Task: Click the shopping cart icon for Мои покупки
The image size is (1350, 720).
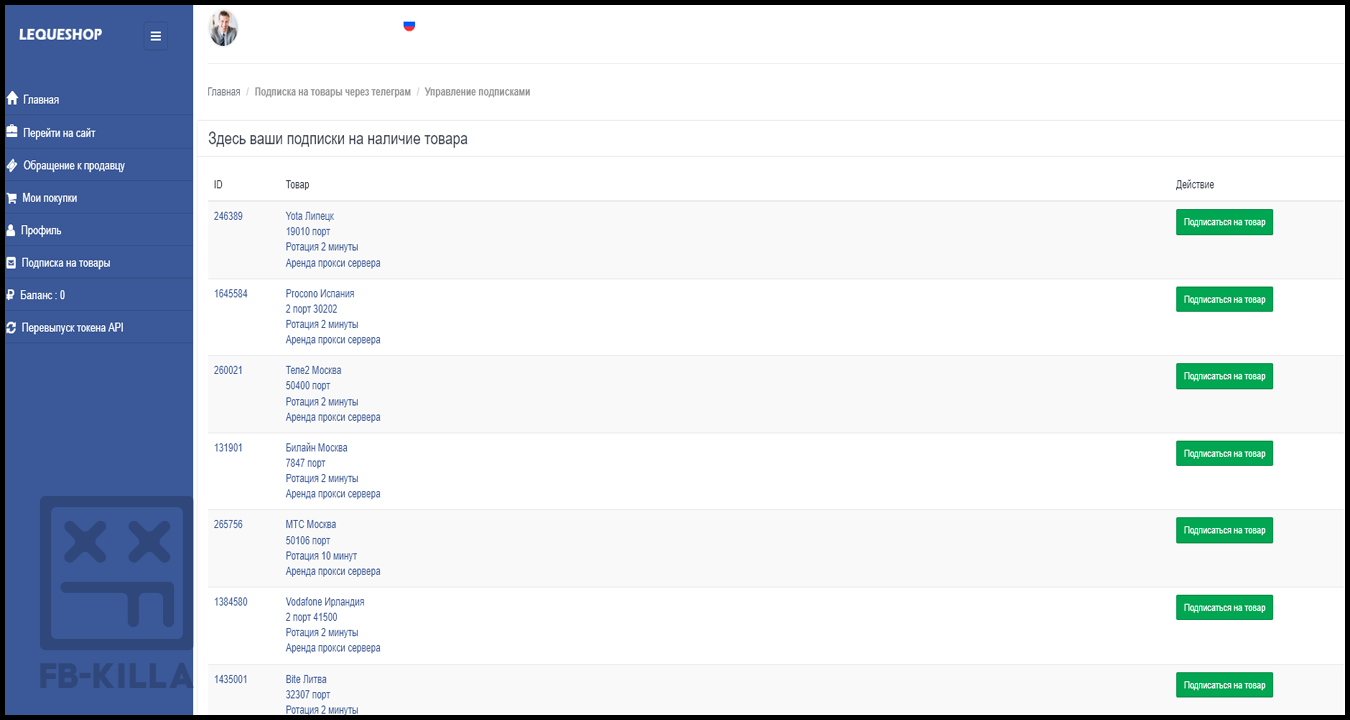Action: (12, 198)
